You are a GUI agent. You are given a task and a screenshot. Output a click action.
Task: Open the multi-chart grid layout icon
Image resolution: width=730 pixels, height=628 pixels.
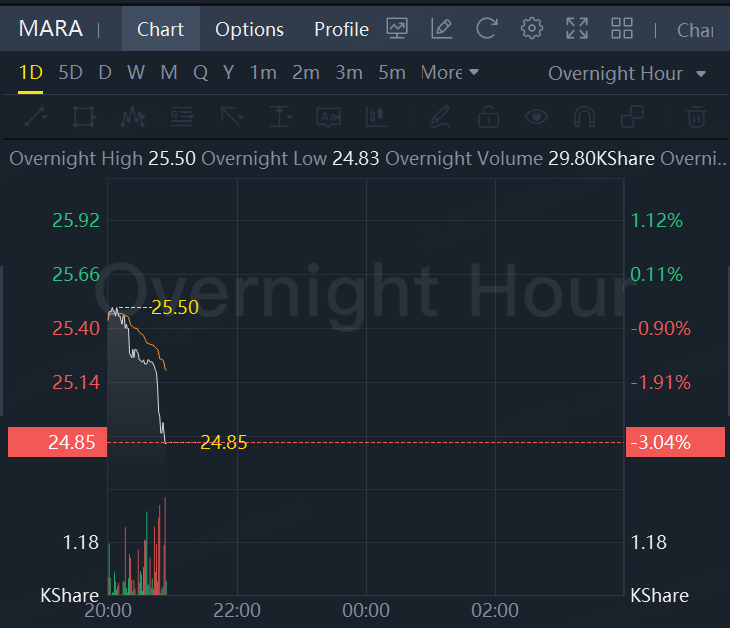622,29
